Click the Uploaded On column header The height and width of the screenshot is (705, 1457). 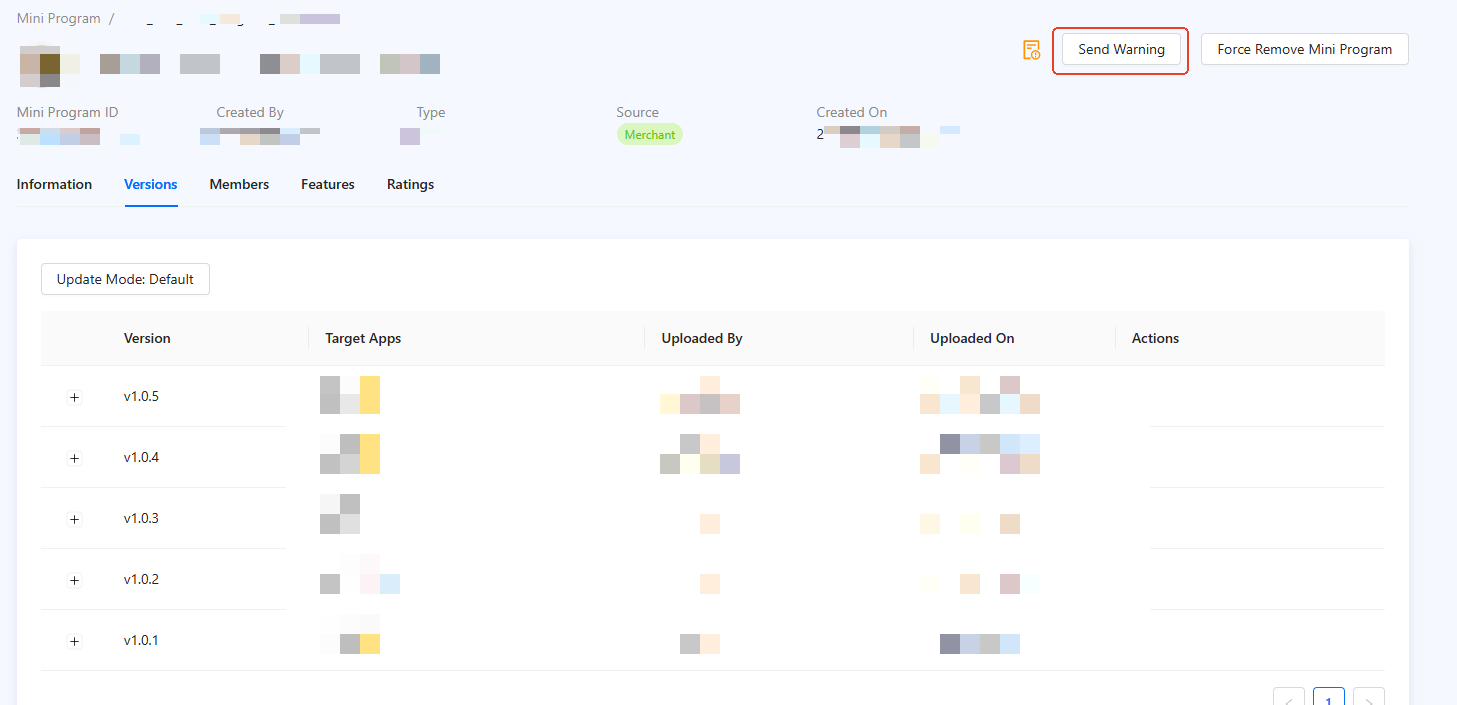click(x=972, y=338)
